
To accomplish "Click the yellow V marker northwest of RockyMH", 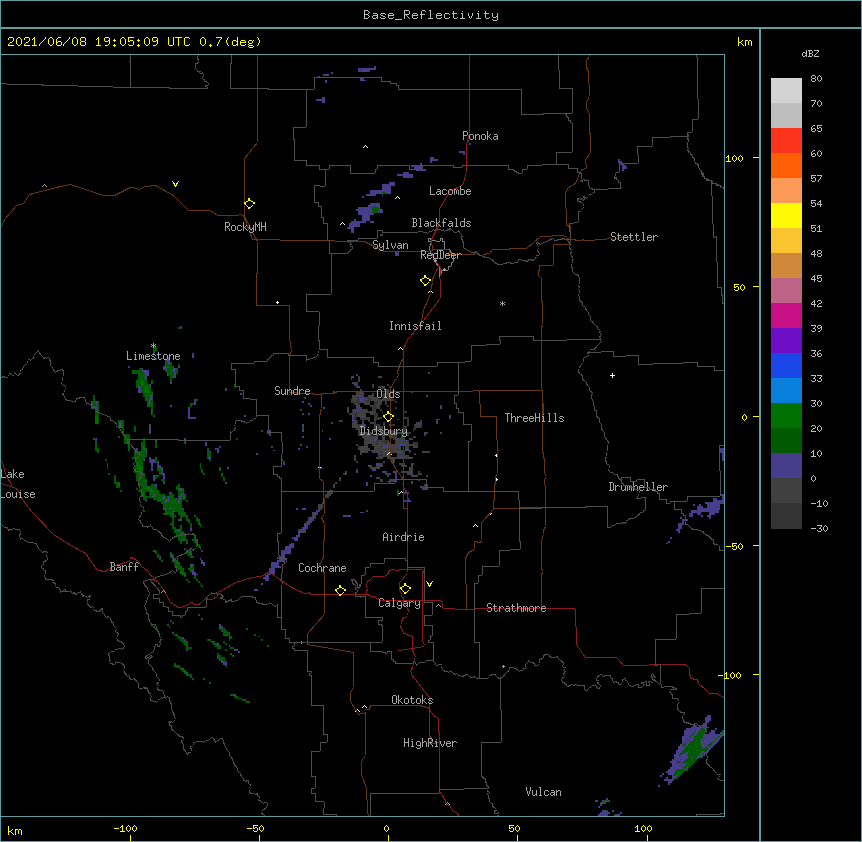I will tap(175, 184).
